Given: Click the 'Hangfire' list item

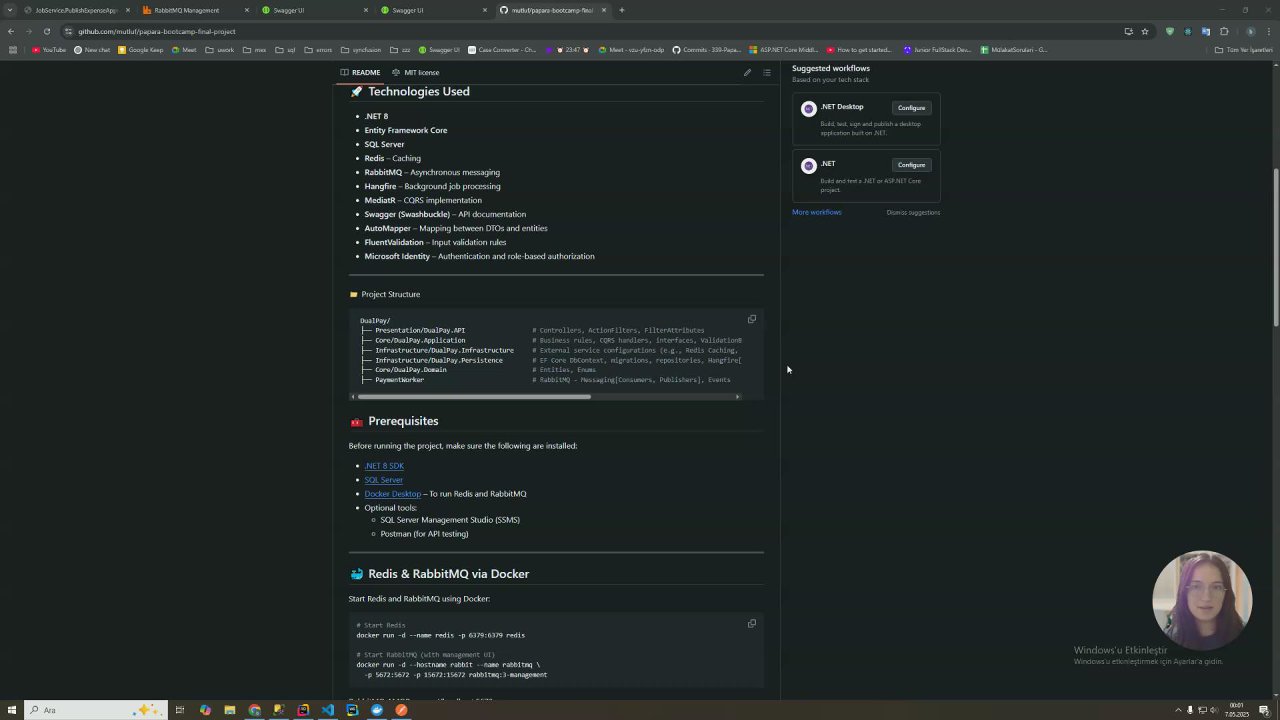Looking at the screenshot, I should coord(432,186).
